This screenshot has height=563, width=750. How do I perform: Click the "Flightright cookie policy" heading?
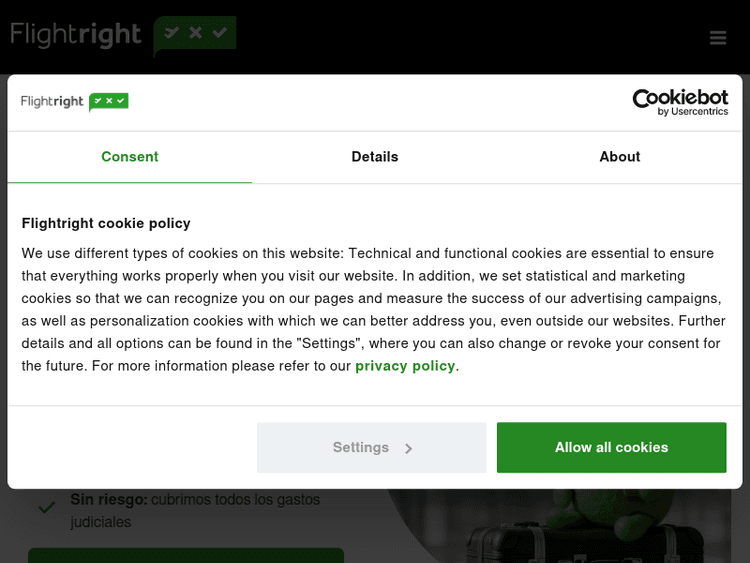106,223
